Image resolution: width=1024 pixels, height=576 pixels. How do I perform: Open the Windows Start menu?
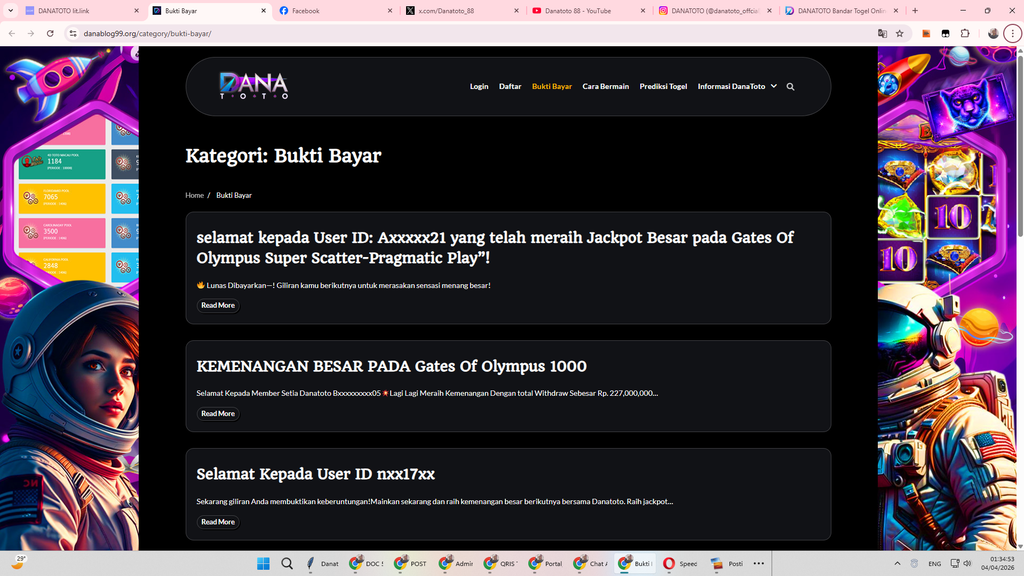(x=263, y=564)
